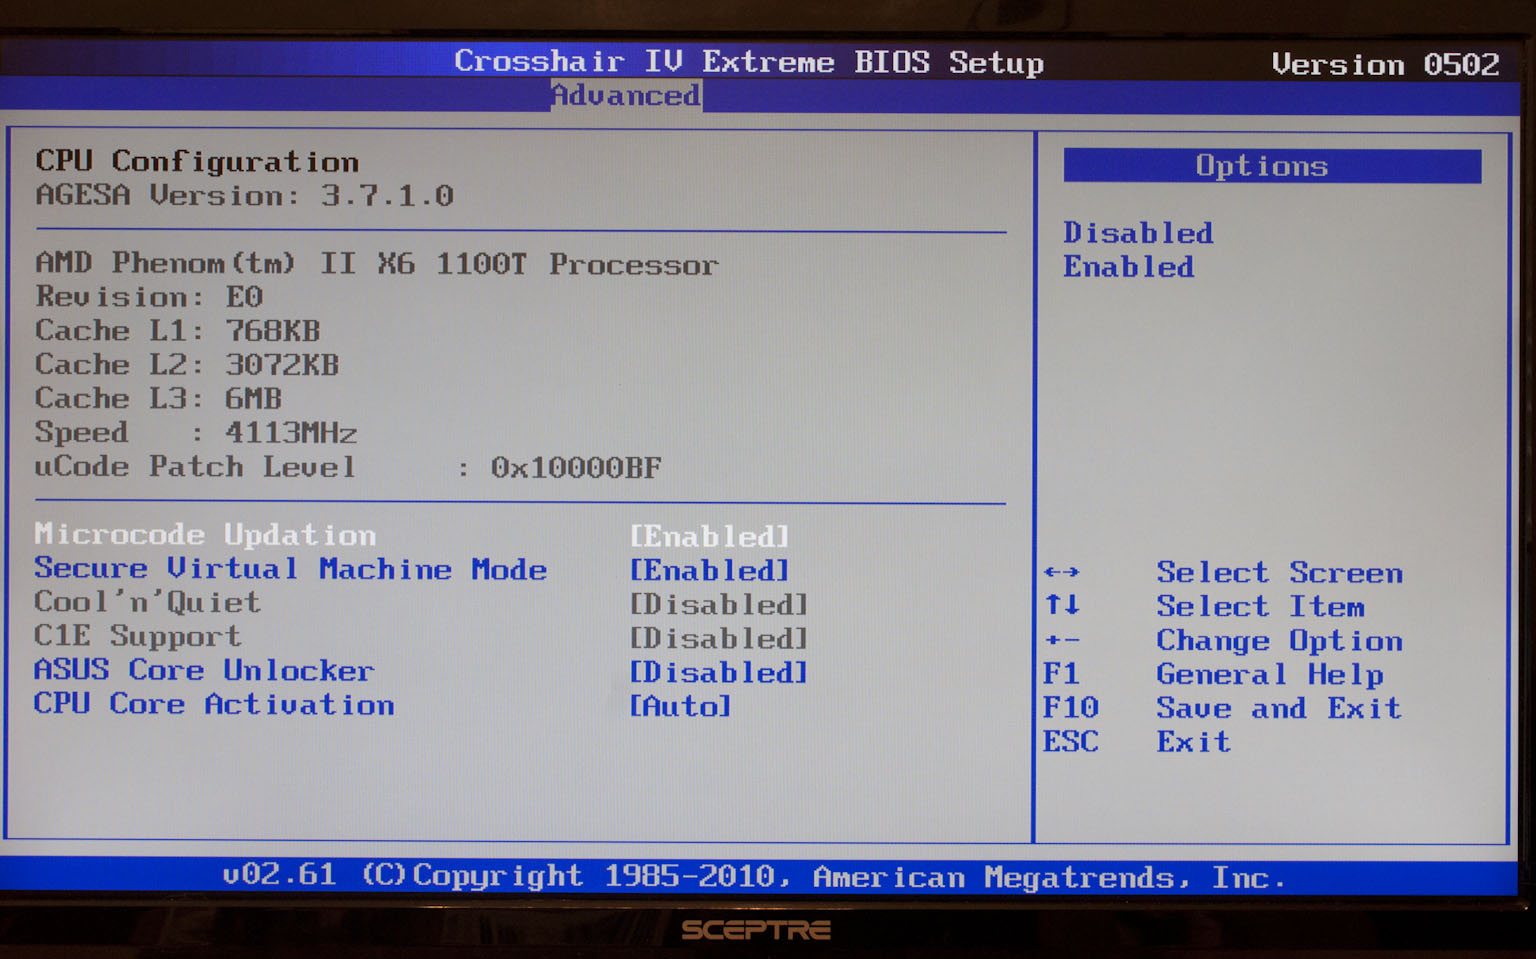Click Exit text next to ESC
Viewport: 1536px width, 959px height.
pyautogui.click(x=1194, y=742)
